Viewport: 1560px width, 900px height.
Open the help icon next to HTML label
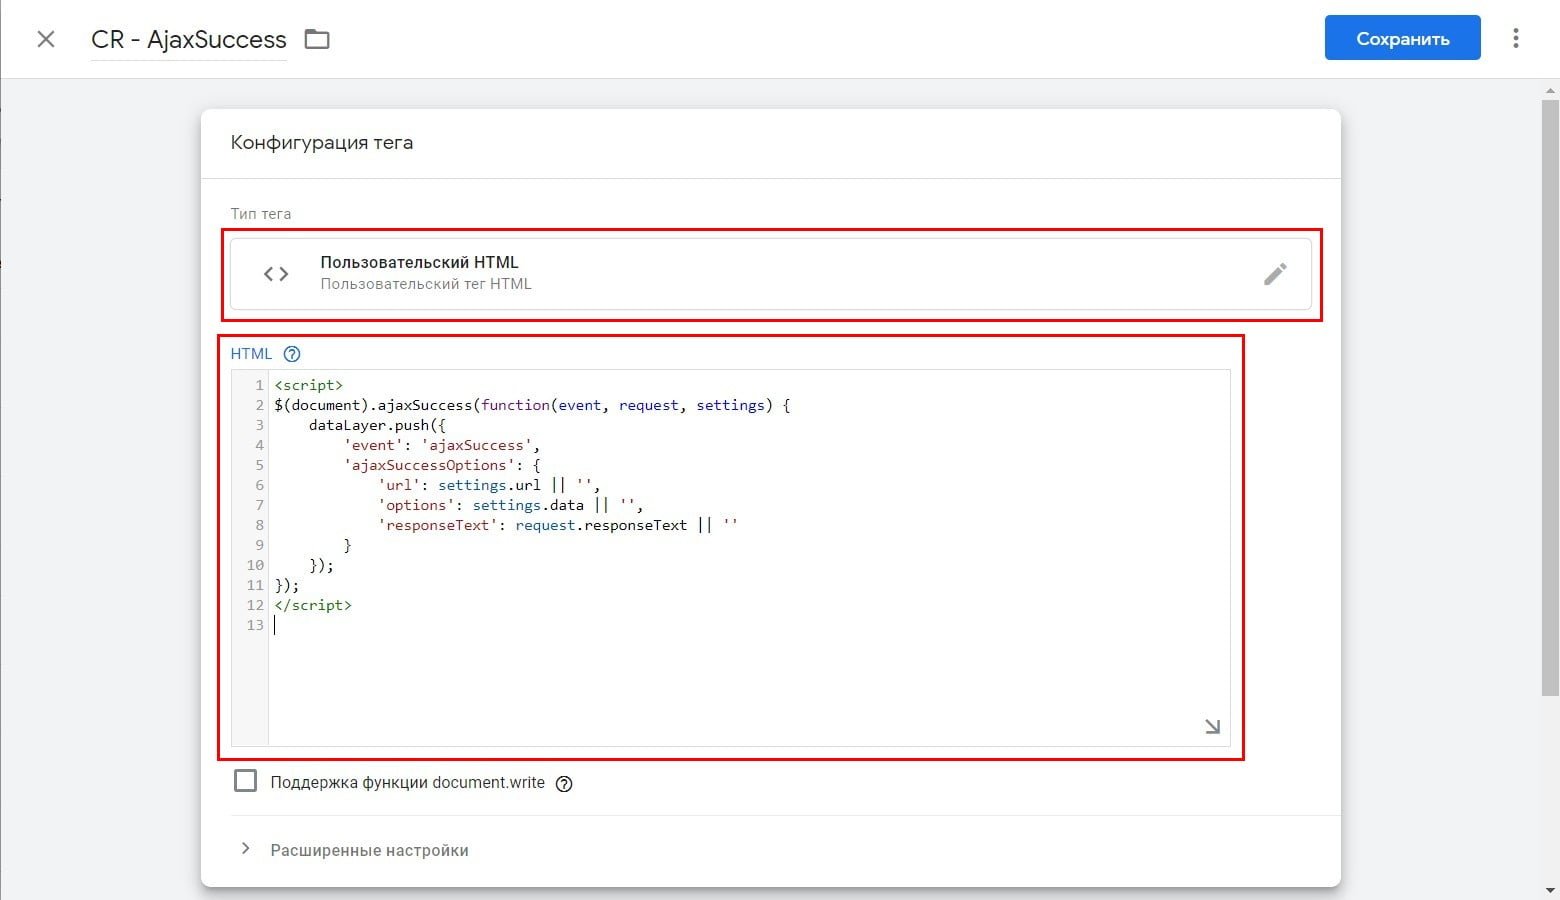point(292,354)
